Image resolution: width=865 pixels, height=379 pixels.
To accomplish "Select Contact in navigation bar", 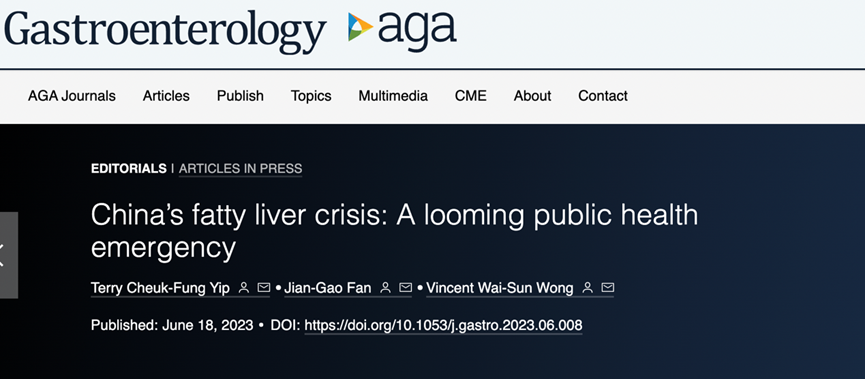I will click(603, 96).
